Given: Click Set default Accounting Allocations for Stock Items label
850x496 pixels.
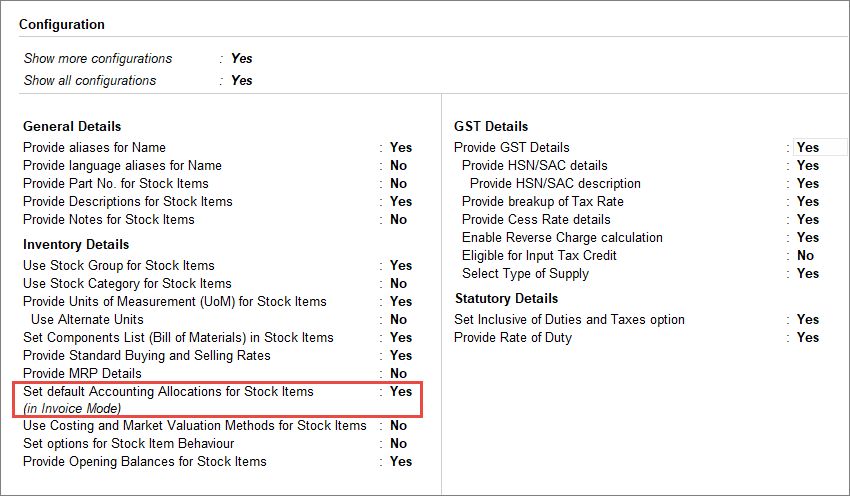Looking at the screenshot, I should (168, 391).
